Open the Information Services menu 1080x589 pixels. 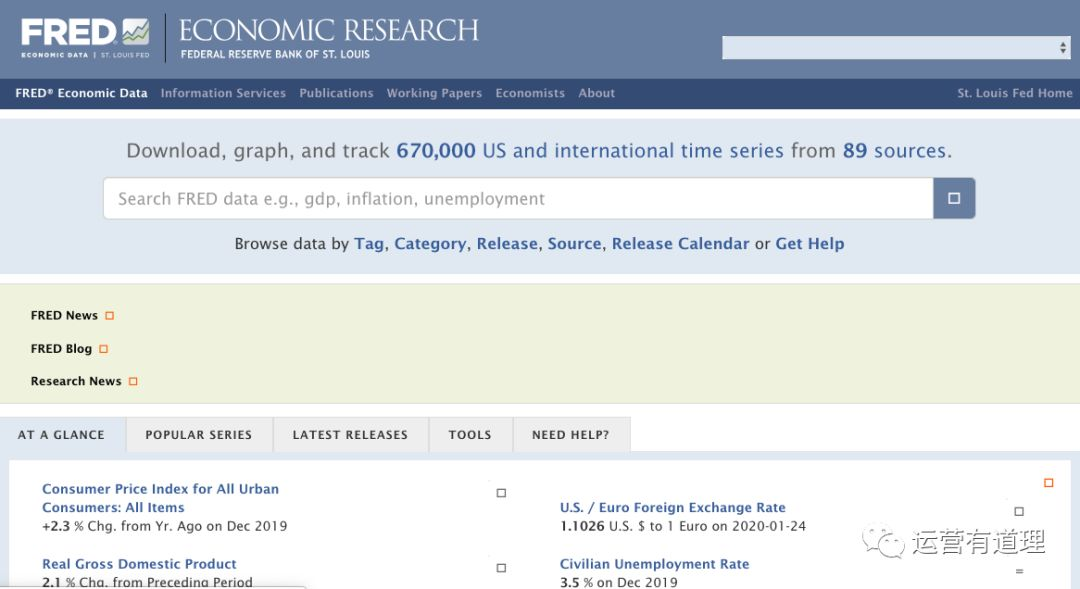tap(223, 93)
